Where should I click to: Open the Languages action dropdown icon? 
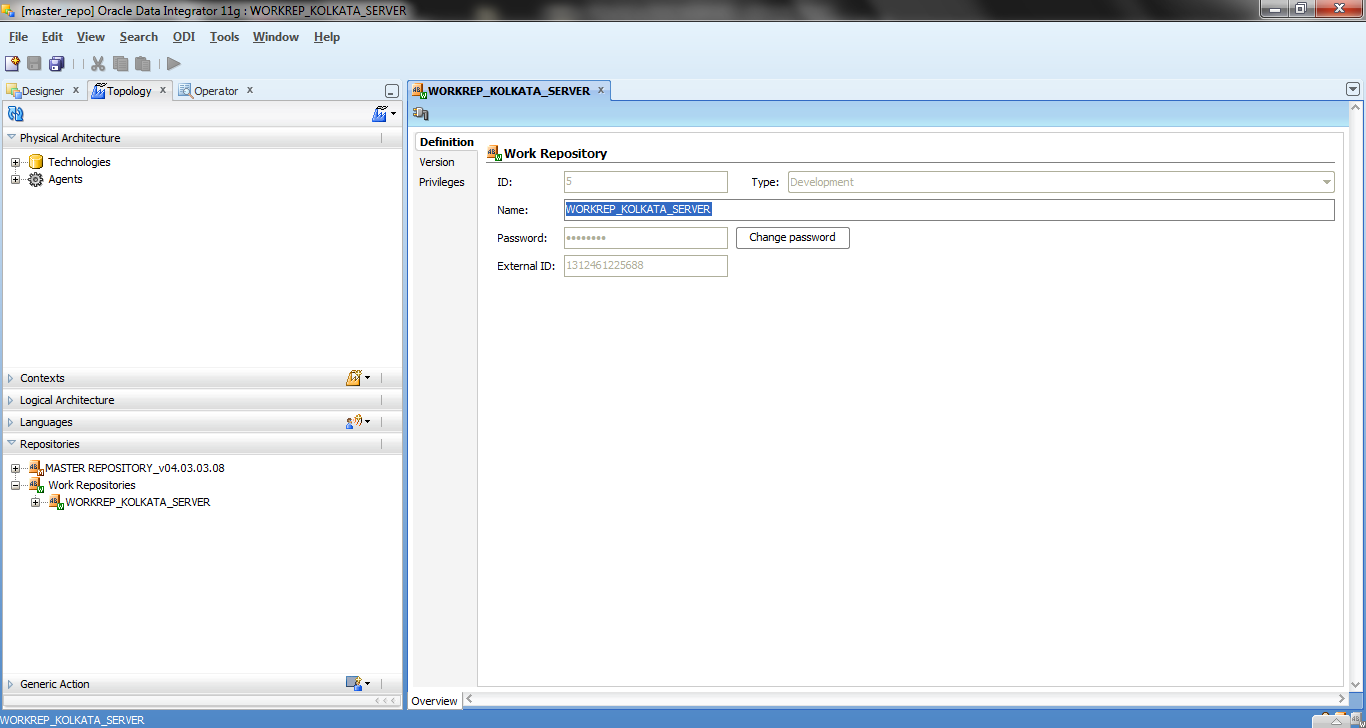(358, 422)
